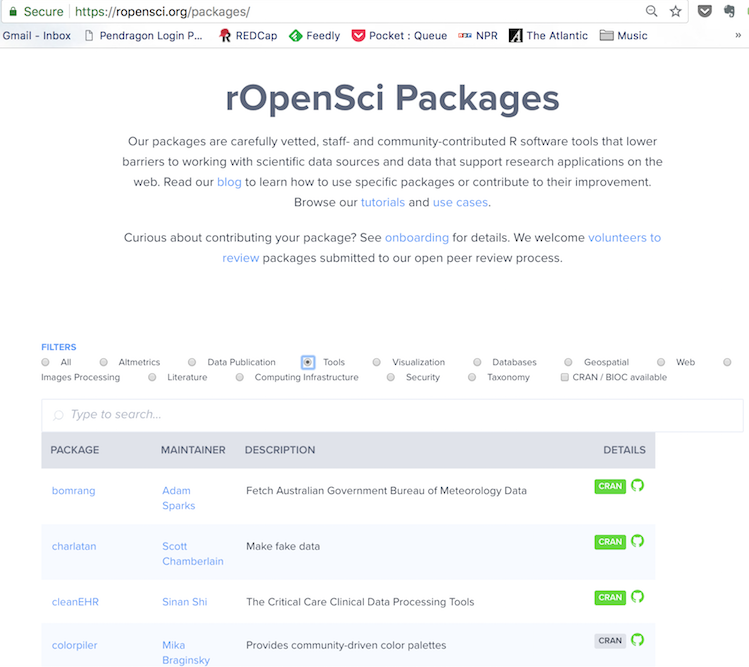Open the GitHub icon for colorpiler

[x=637, y=640]
